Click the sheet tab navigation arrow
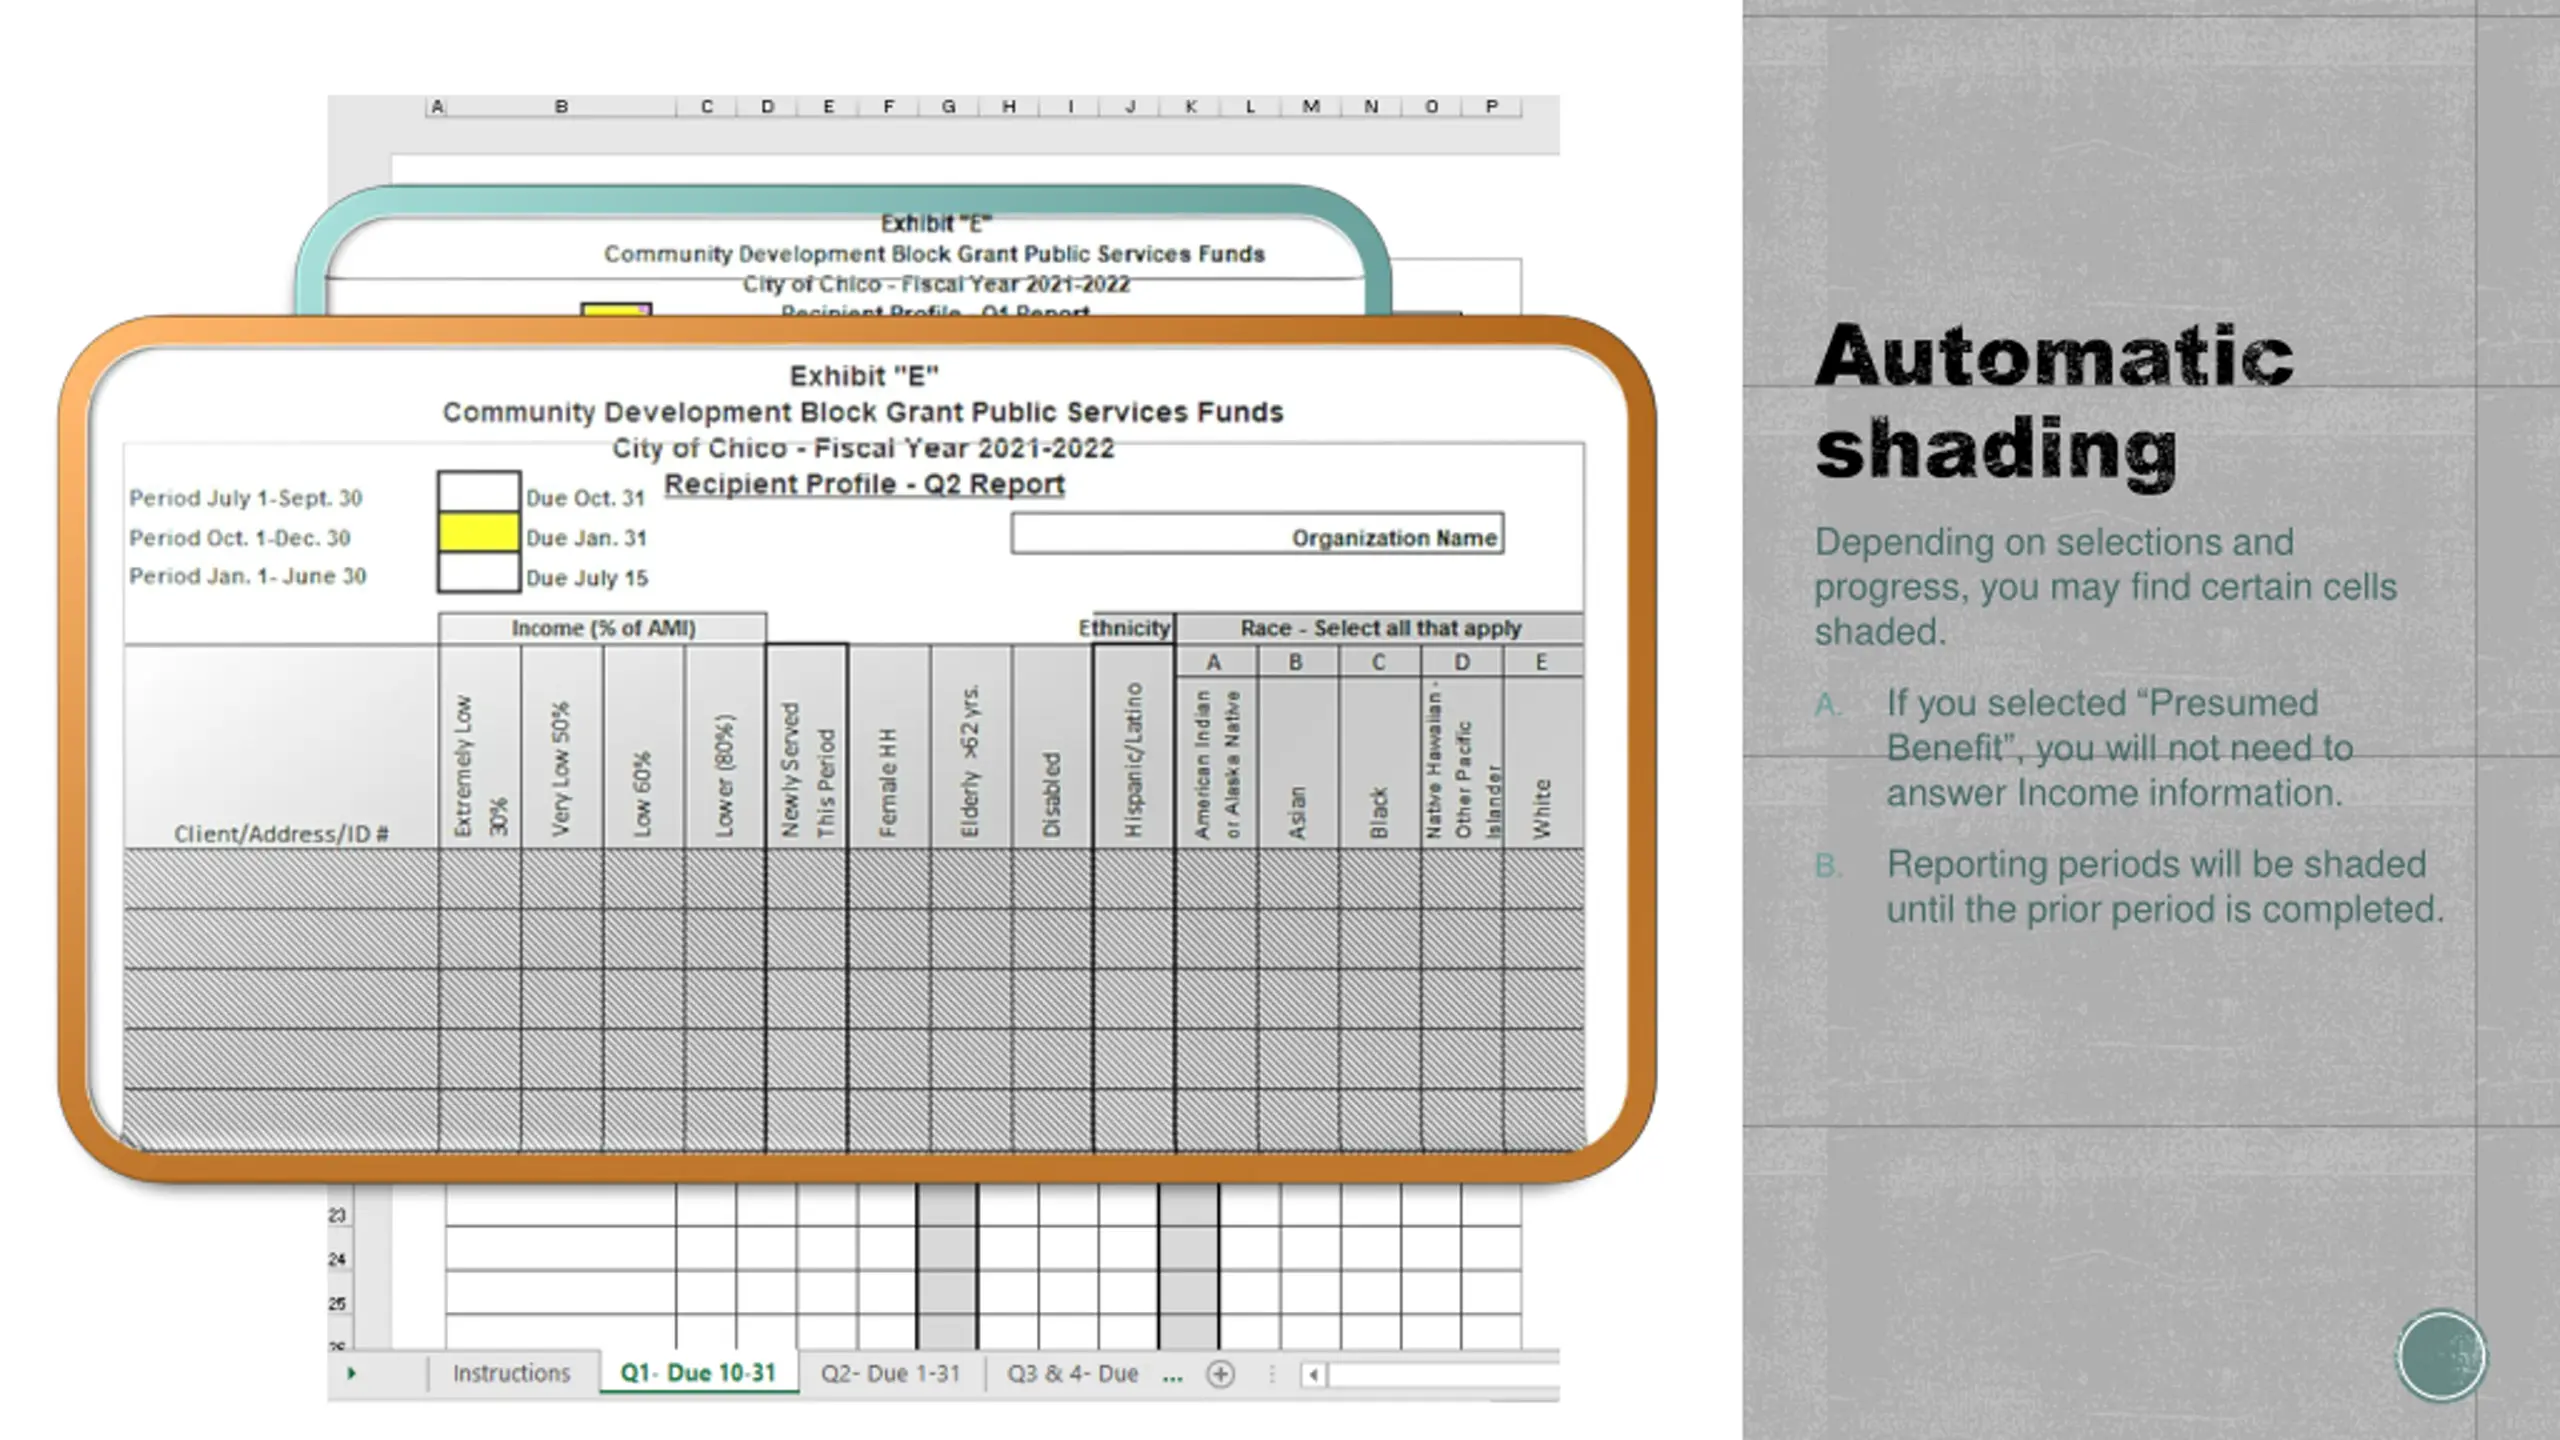The image size is (2560, 1440). click(351, 1374)
